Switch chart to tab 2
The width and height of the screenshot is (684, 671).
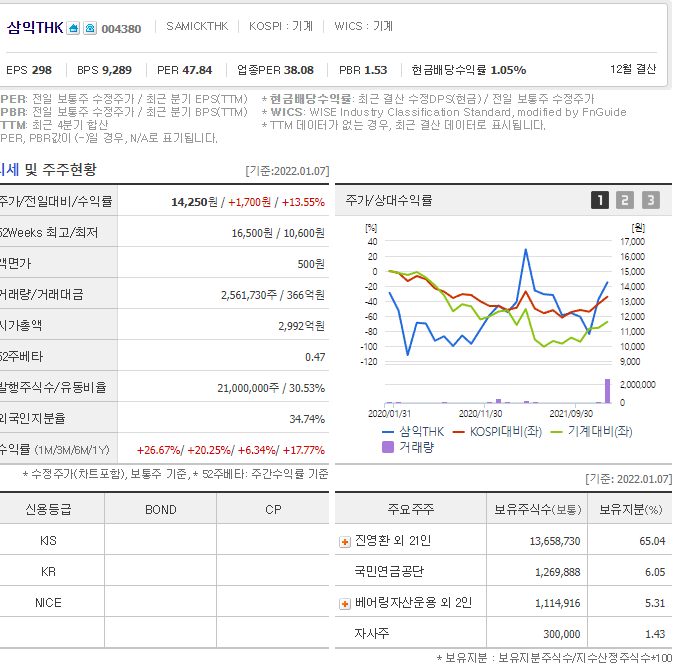[625, 200]
